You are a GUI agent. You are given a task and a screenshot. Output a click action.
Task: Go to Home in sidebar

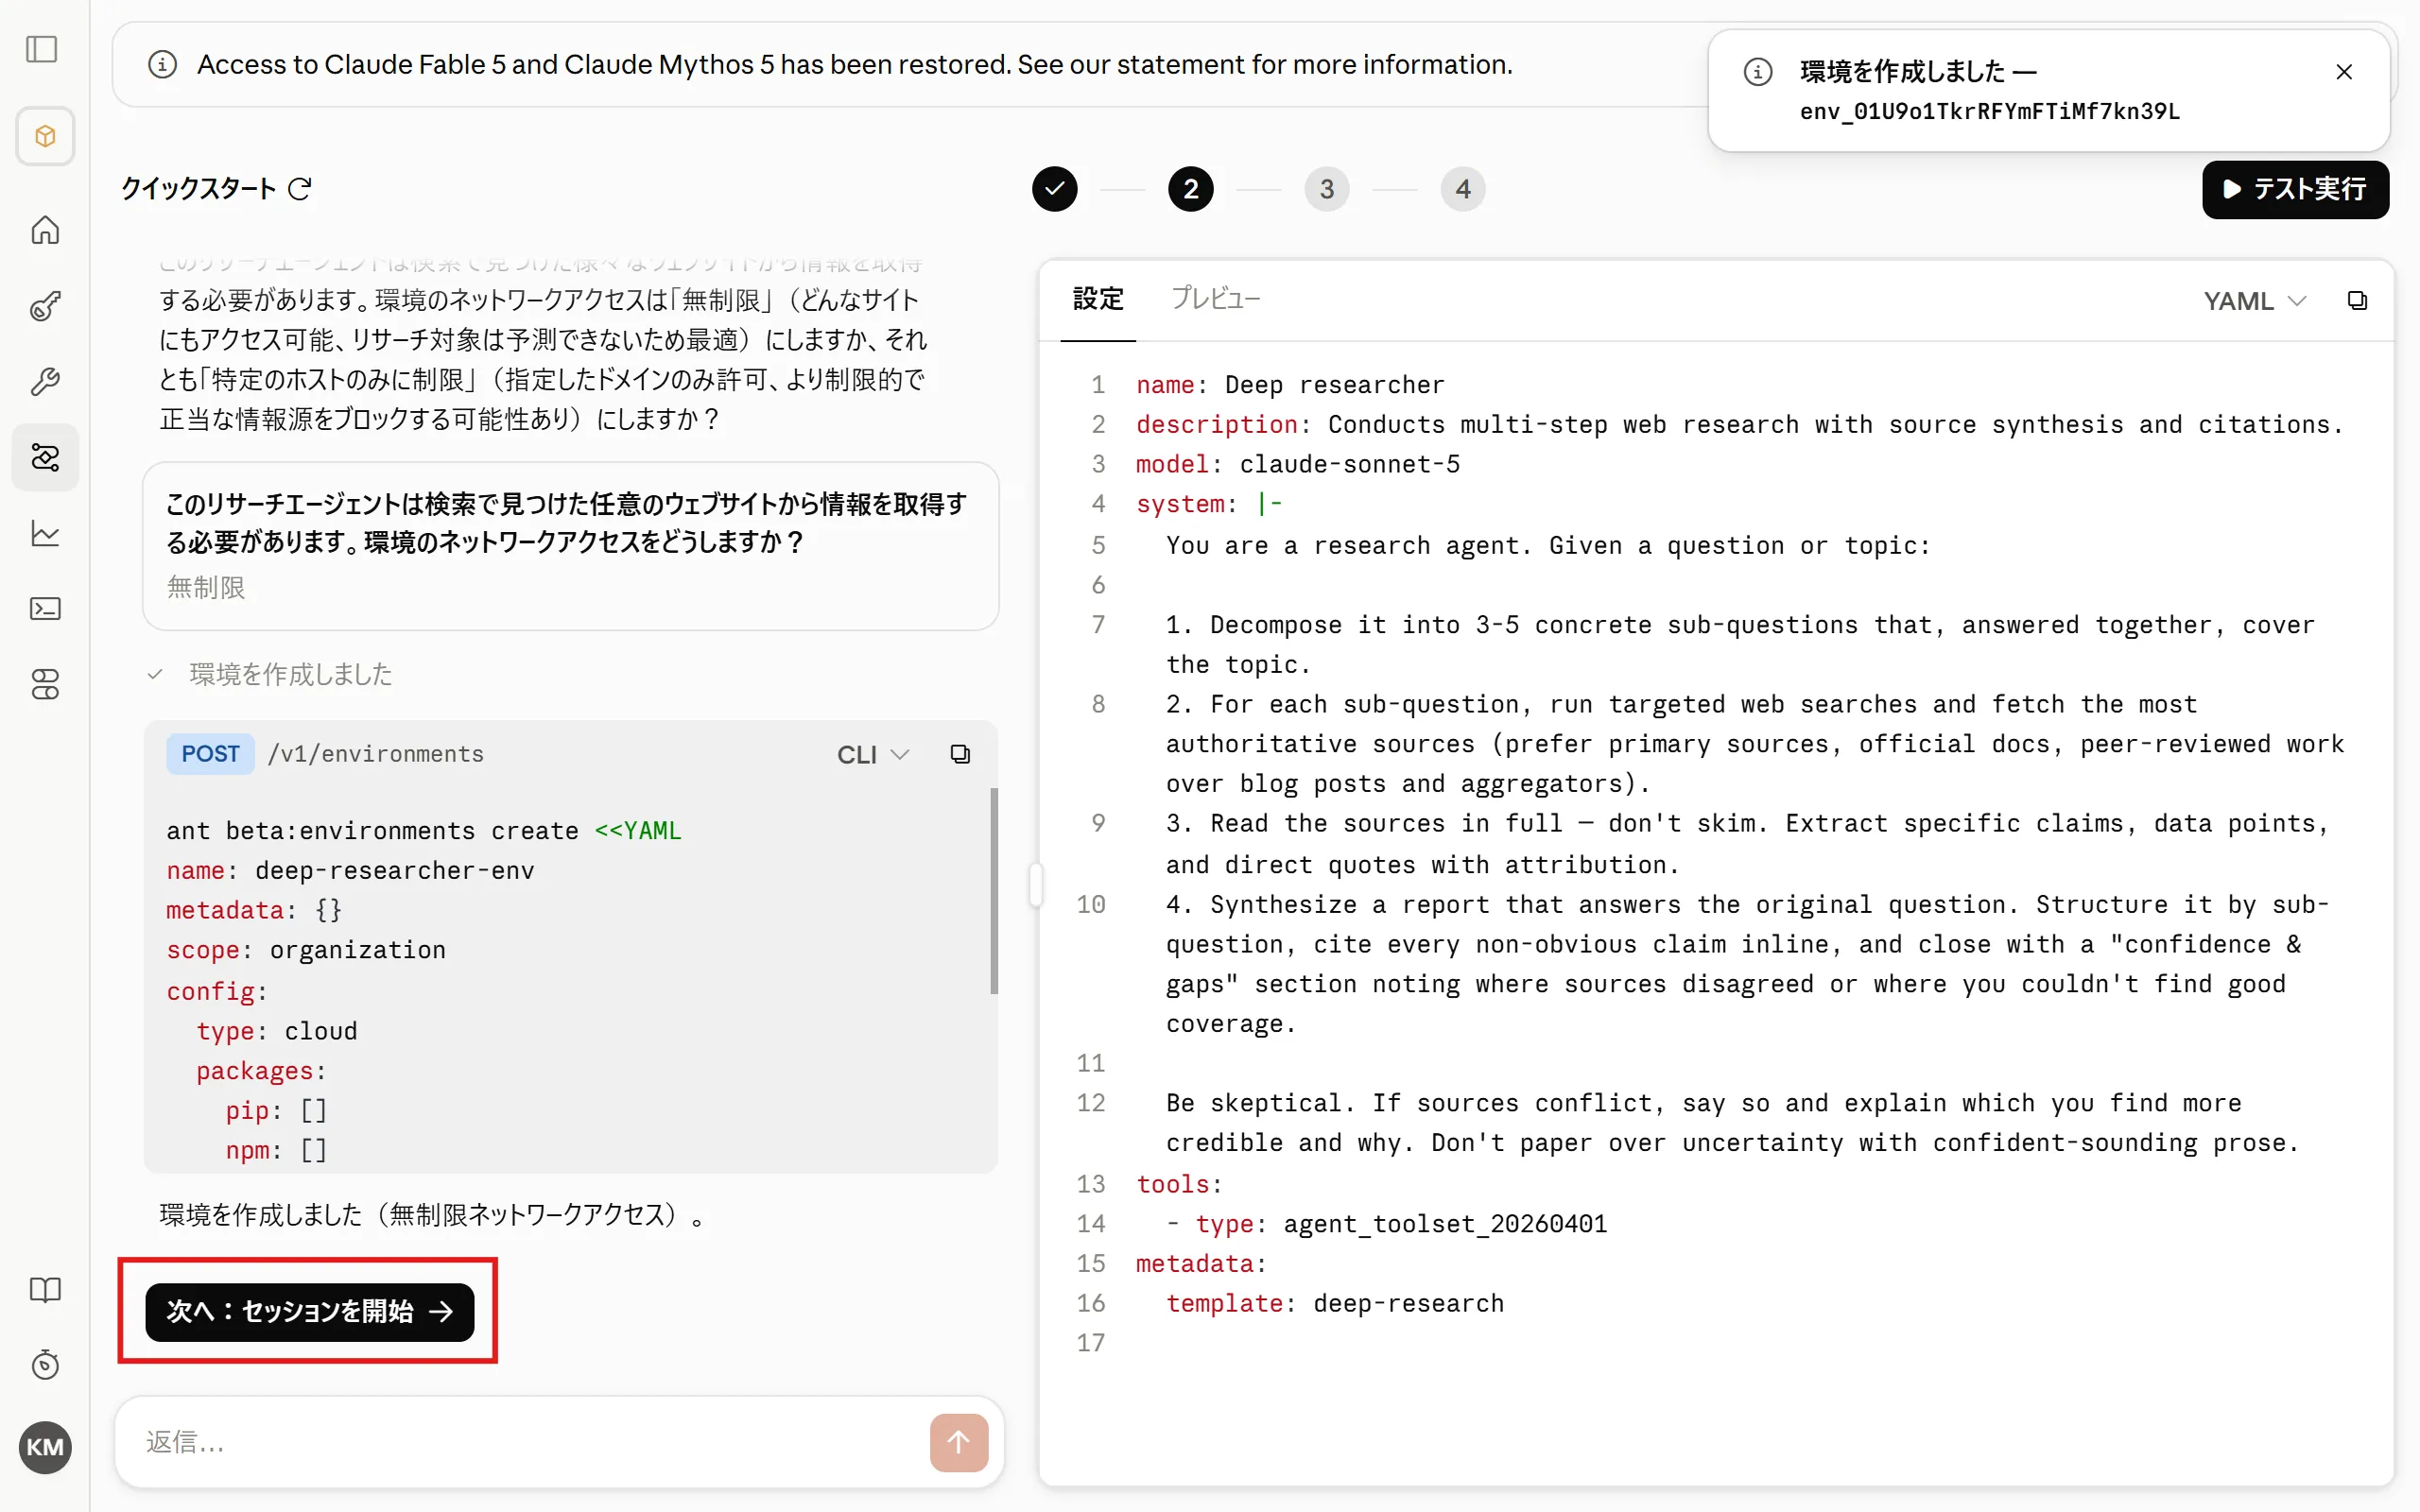pos(45,230)
